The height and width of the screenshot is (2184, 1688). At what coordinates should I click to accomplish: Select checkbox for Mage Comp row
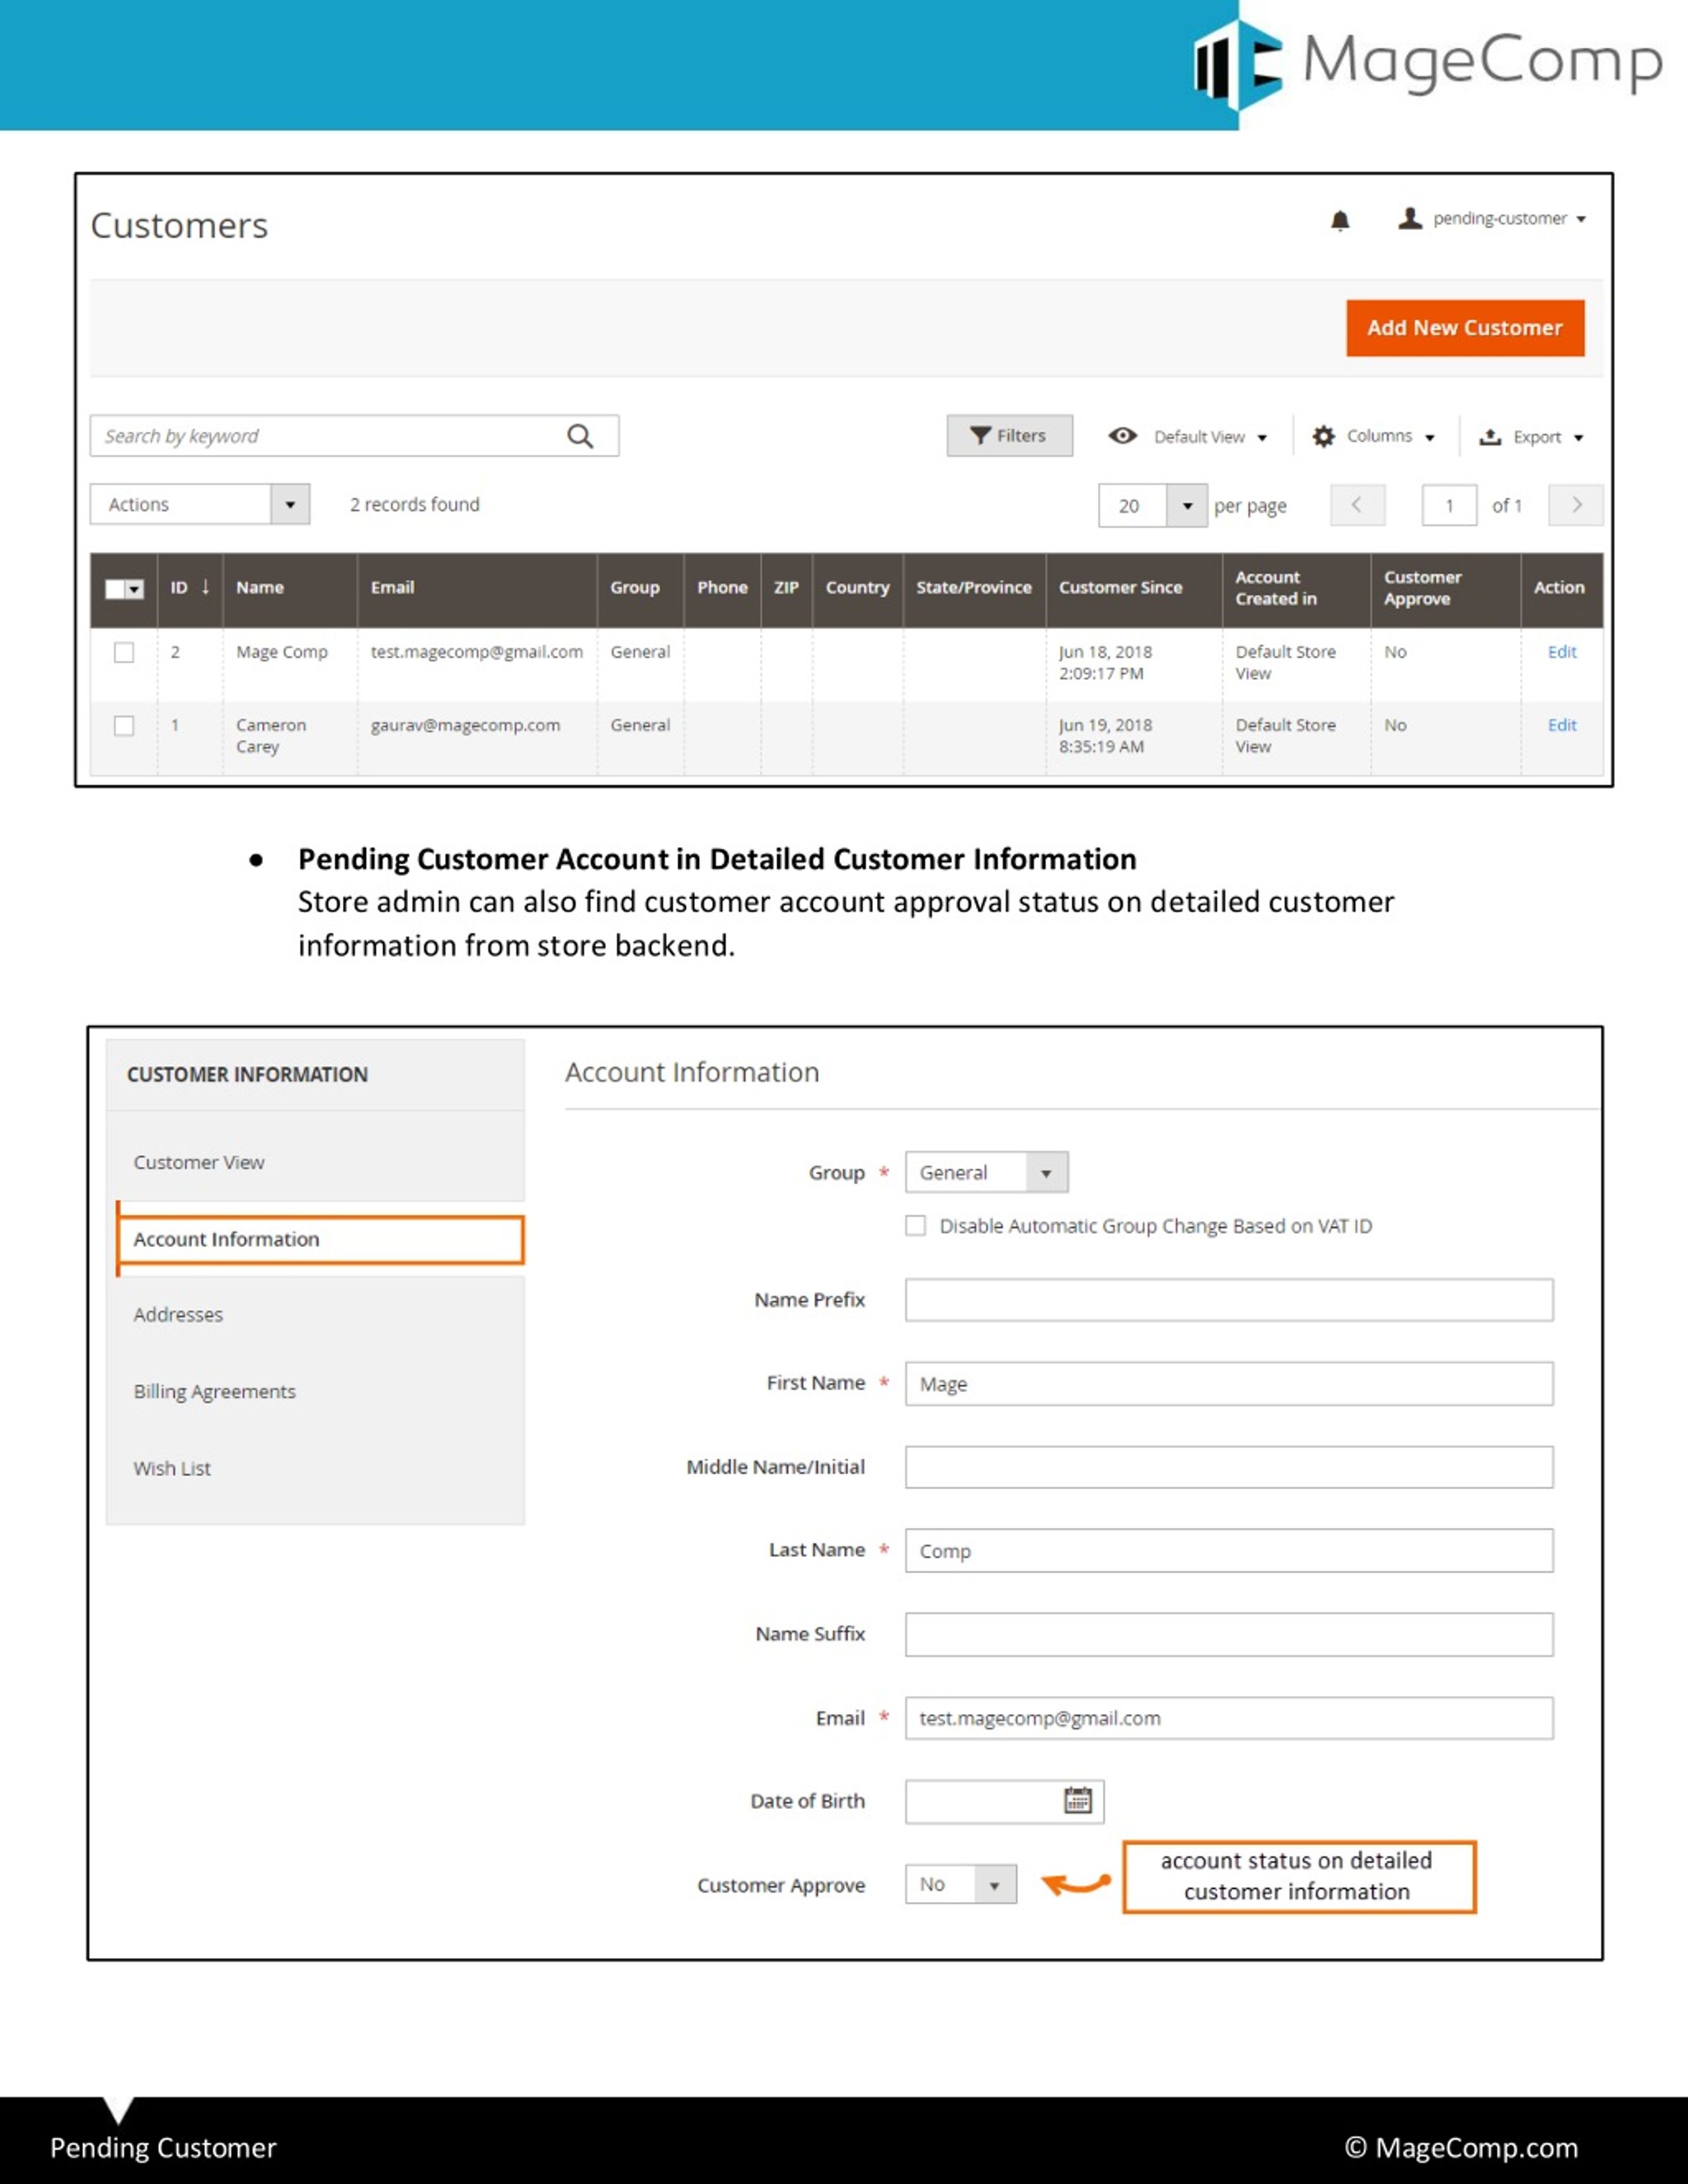click(124, 652)
